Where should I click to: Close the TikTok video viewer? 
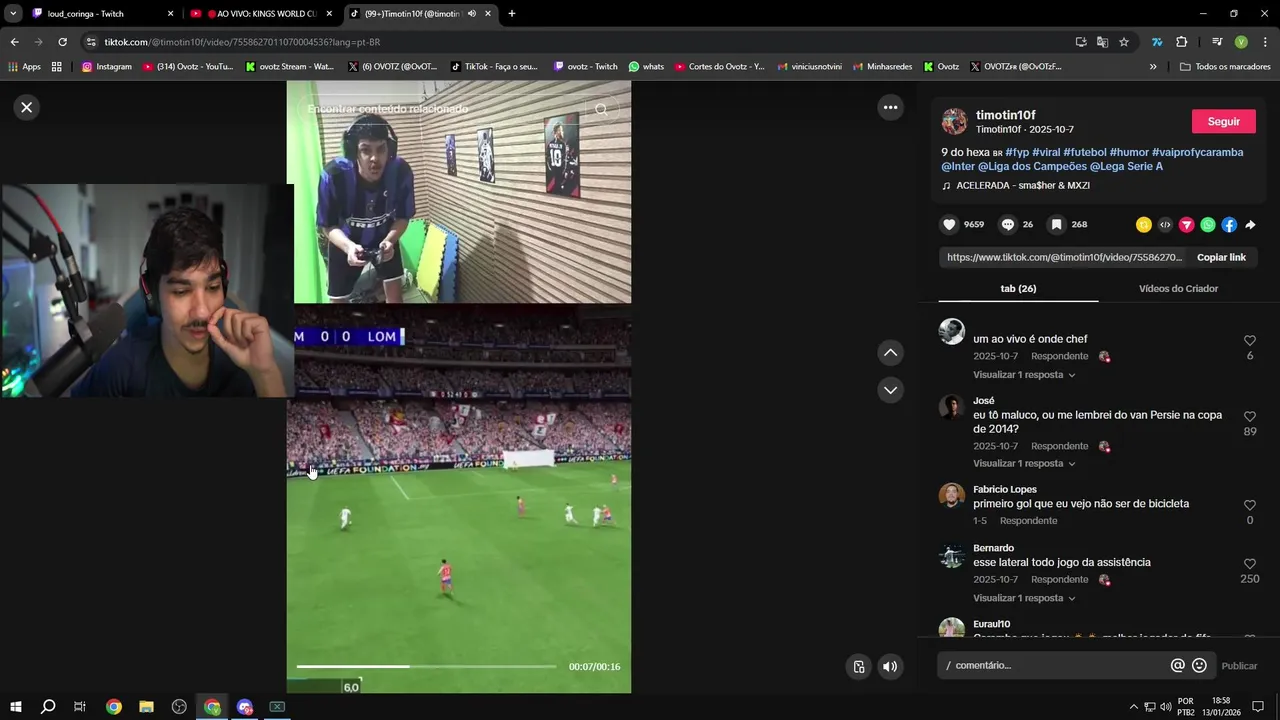pos(27,107)
